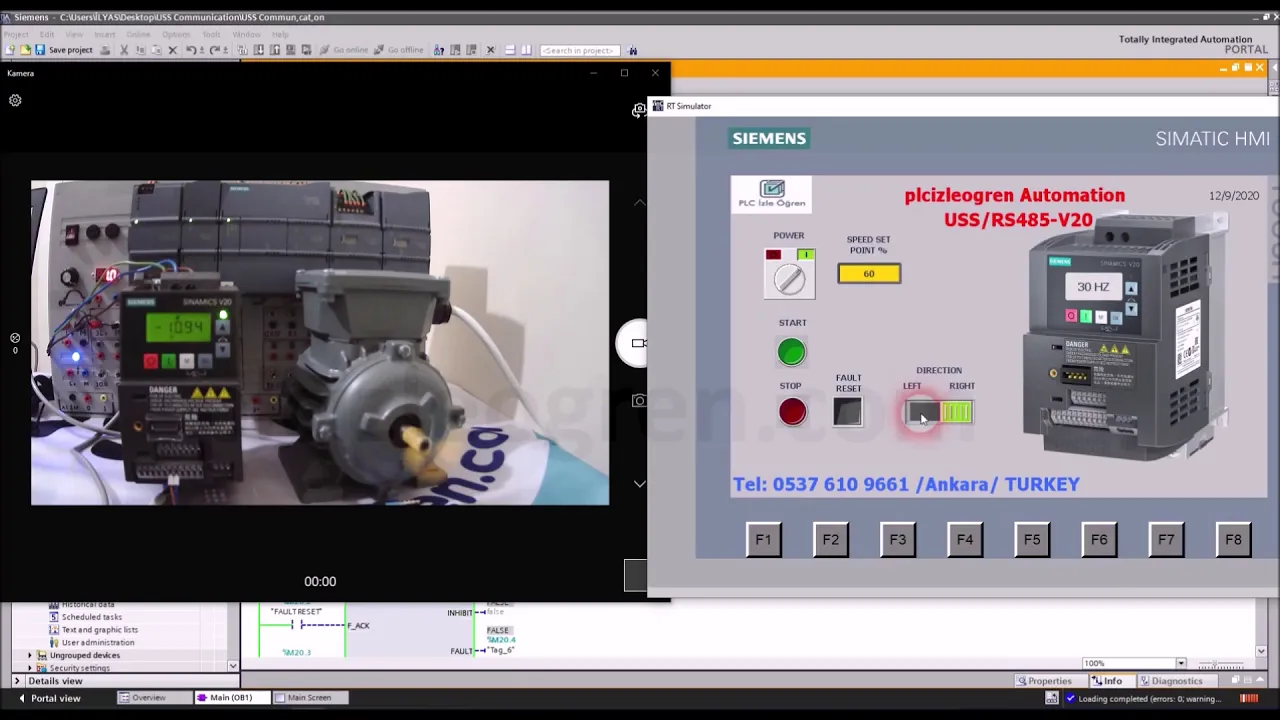The height and width of the screenshot is (720, 1280).
Task: Expand the Ungrouped devices tree node
Action: point(30,655)
